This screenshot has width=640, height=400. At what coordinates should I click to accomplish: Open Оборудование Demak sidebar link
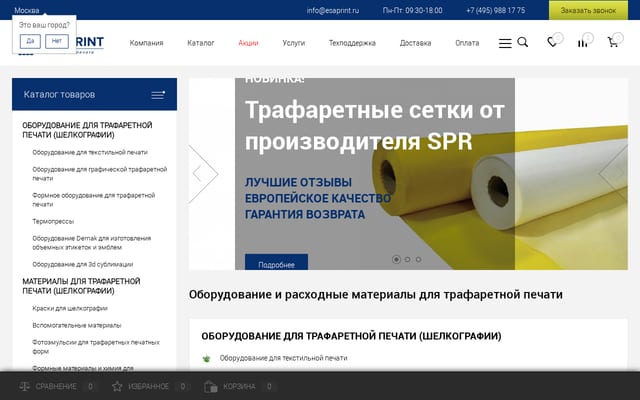pos(91,243)
